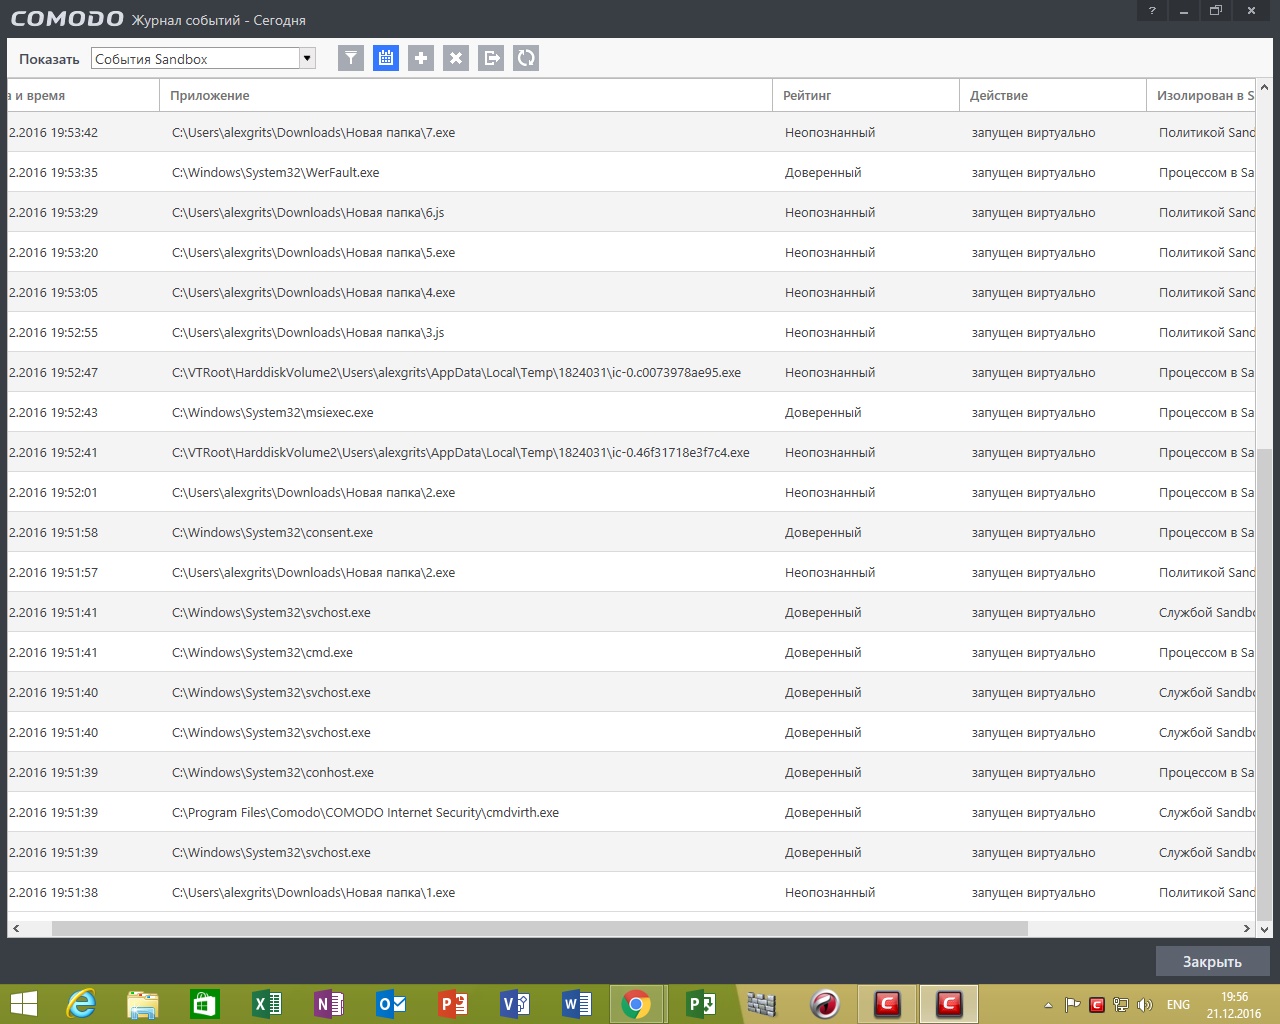Image resolution: width=1280 pixels, height=1024 pixels.
Task: Click the Доверенный rating in the msiexec.exe row
Action: click(x=823, y=412)
